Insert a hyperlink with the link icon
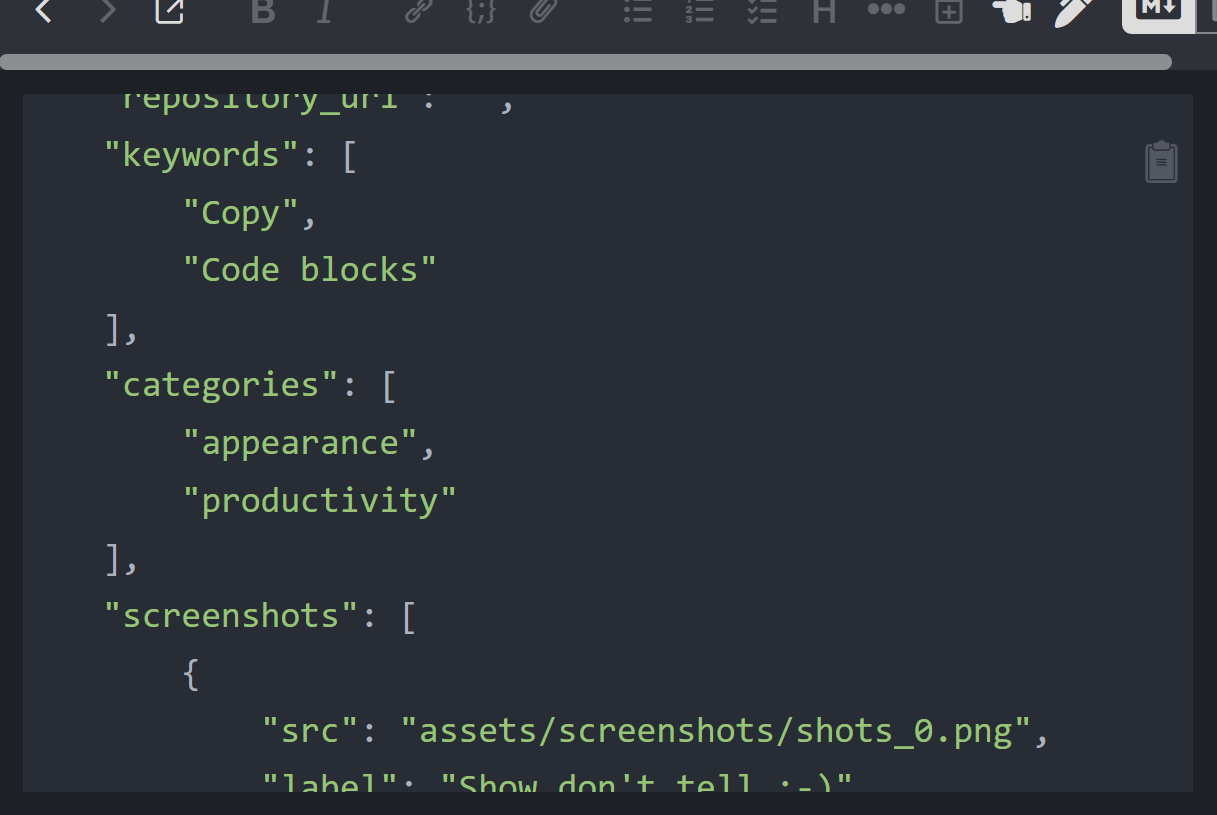This screenshot has width=1217, height=815. point(417,13)
